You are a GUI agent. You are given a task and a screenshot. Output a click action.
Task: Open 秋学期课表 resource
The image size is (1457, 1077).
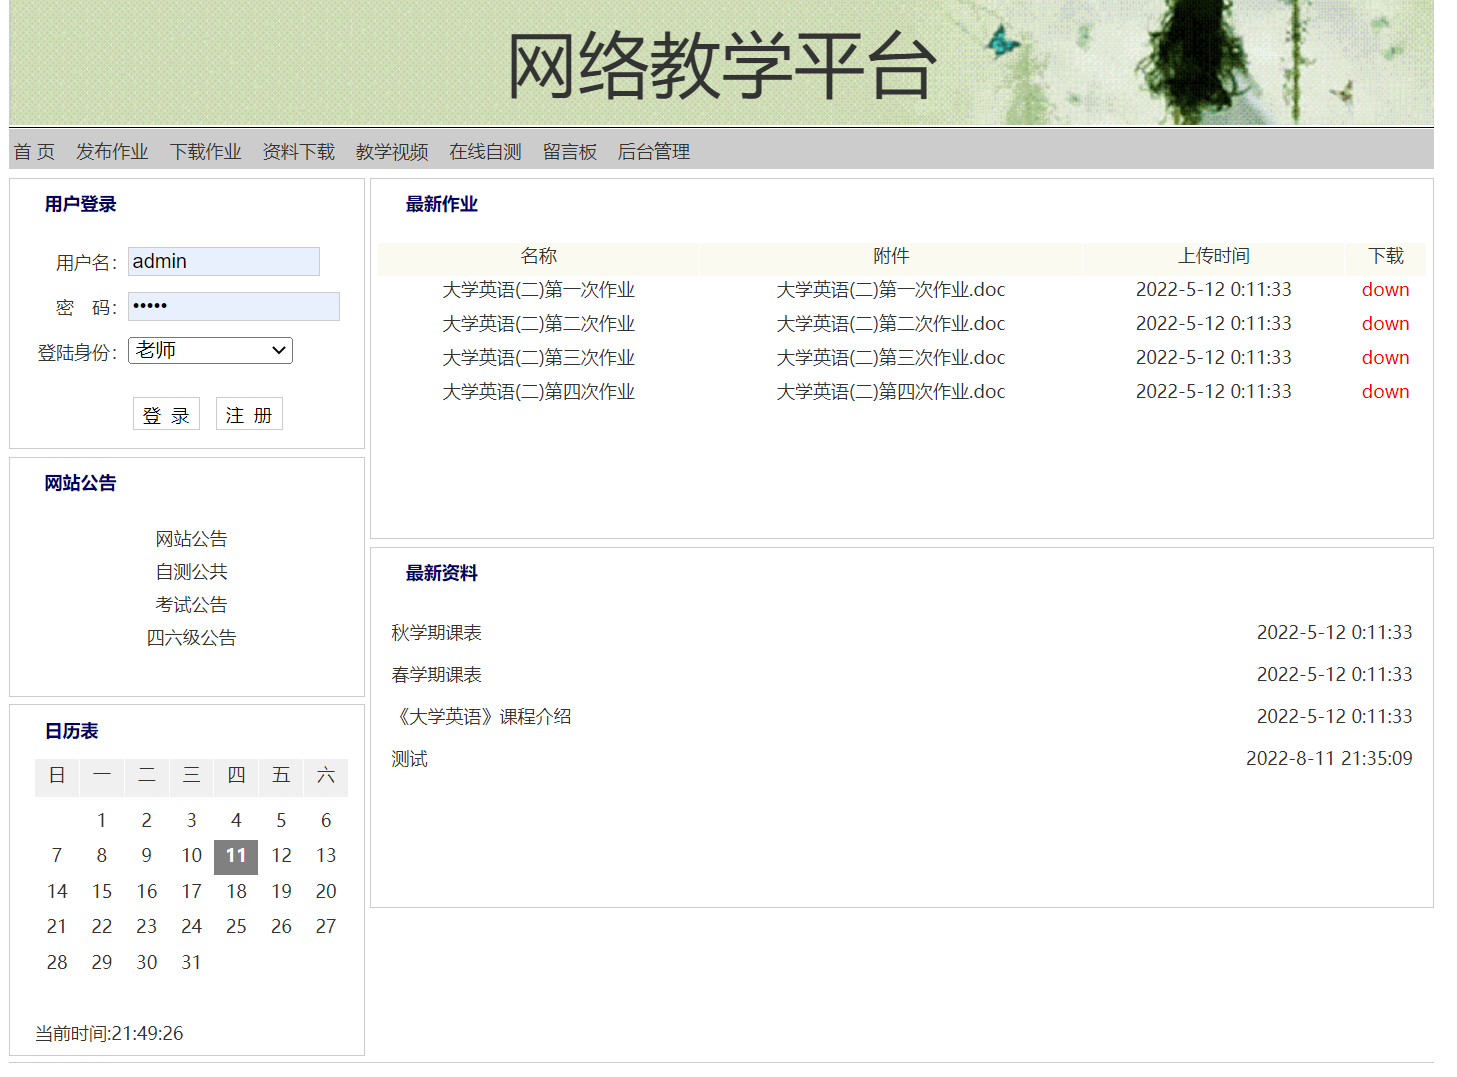pyautogui.click(x=435, y=632)
